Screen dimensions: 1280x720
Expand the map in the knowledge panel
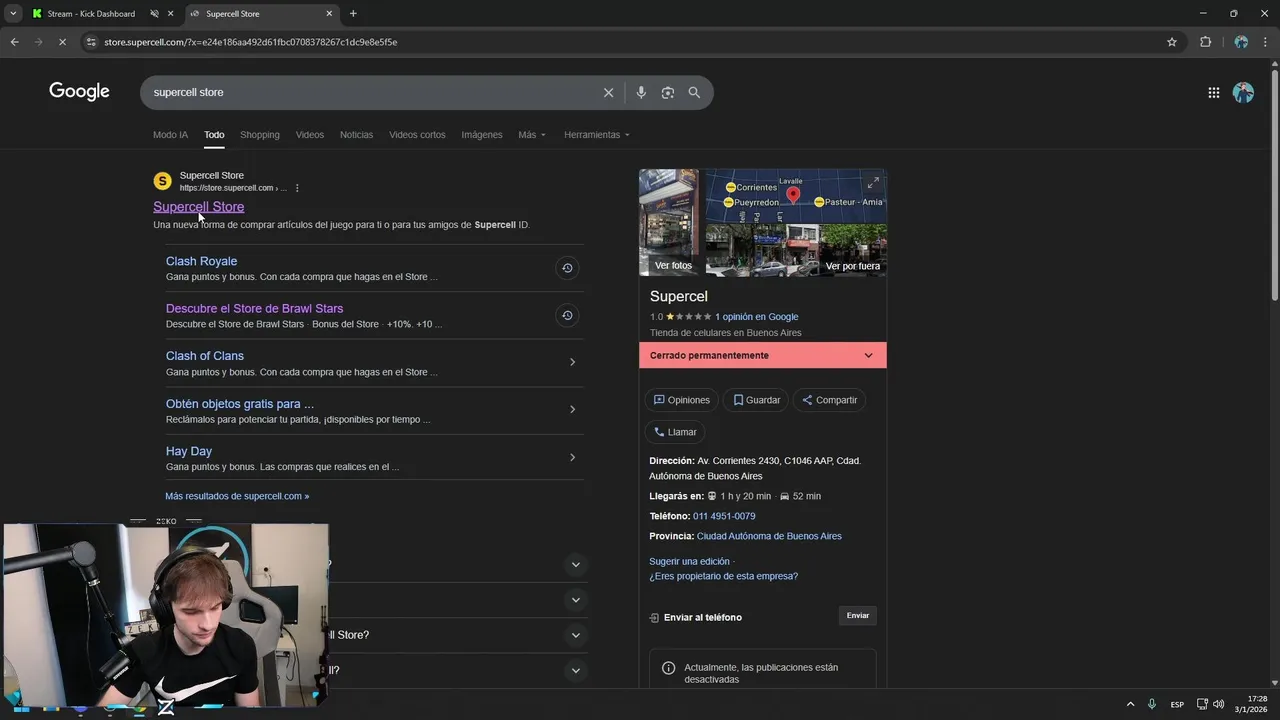tap(873, 182)
